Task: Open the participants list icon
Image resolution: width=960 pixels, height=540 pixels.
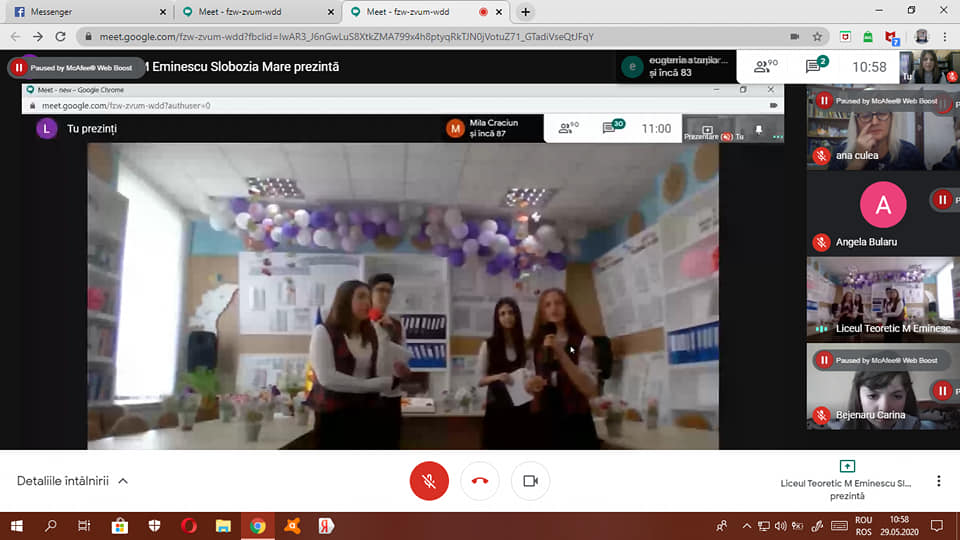Action: 765,66
